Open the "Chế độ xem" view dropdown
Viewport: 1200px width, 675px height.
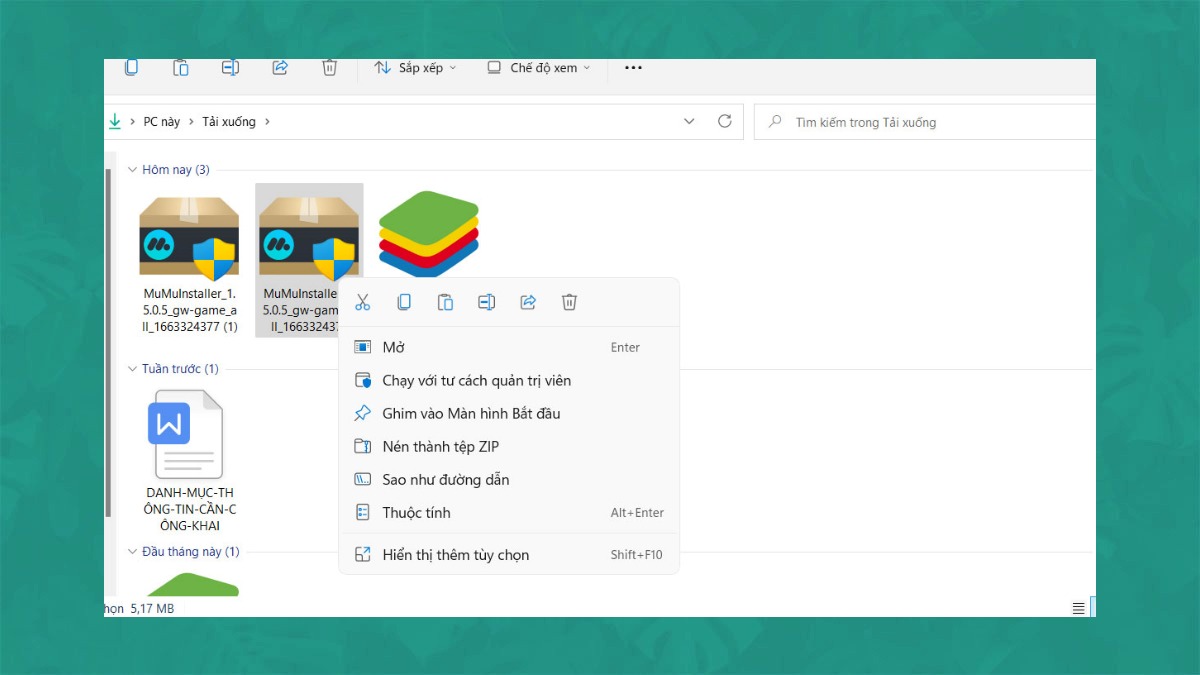coord(538,68)
